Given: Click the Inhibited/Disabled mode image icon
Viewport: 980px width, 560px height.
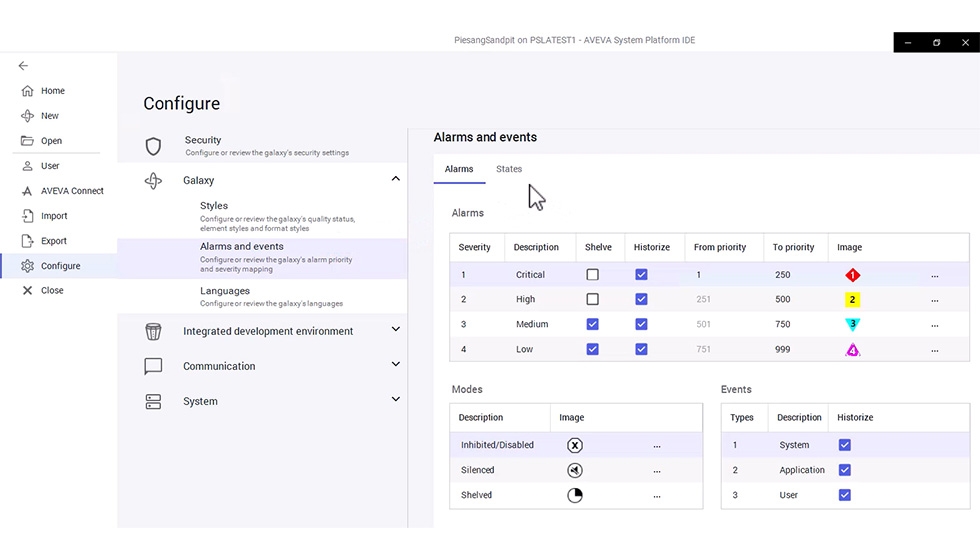Looking at the screenshot, I should (574, 445).
